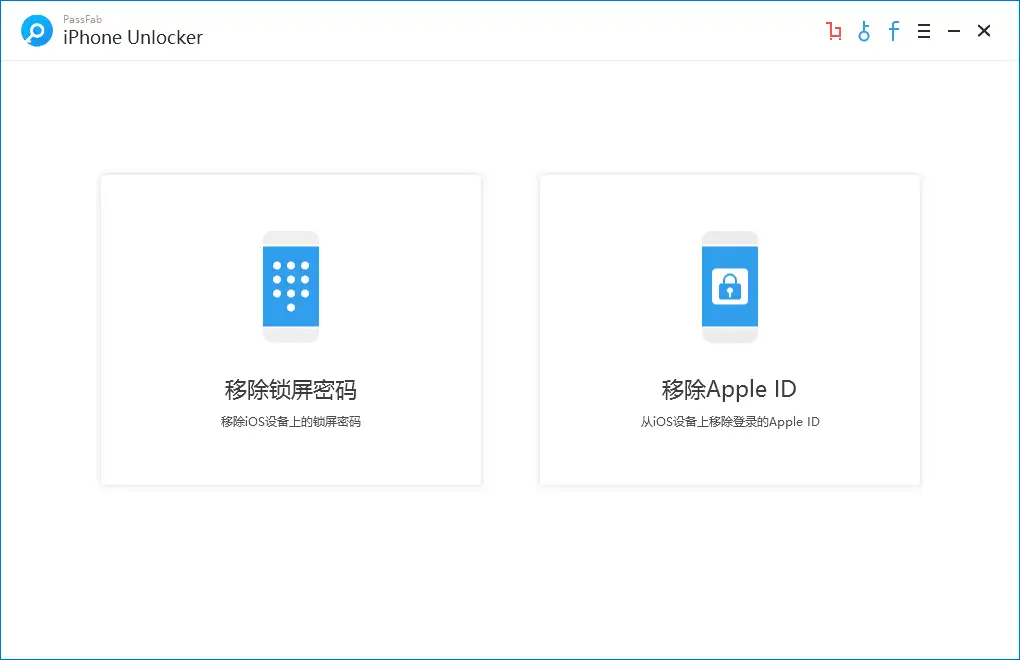The height and width of the screenshot is (660, 1020).
Task: Click the text 移除iOS设备上的锁屏密码
Action: point(291,421)
